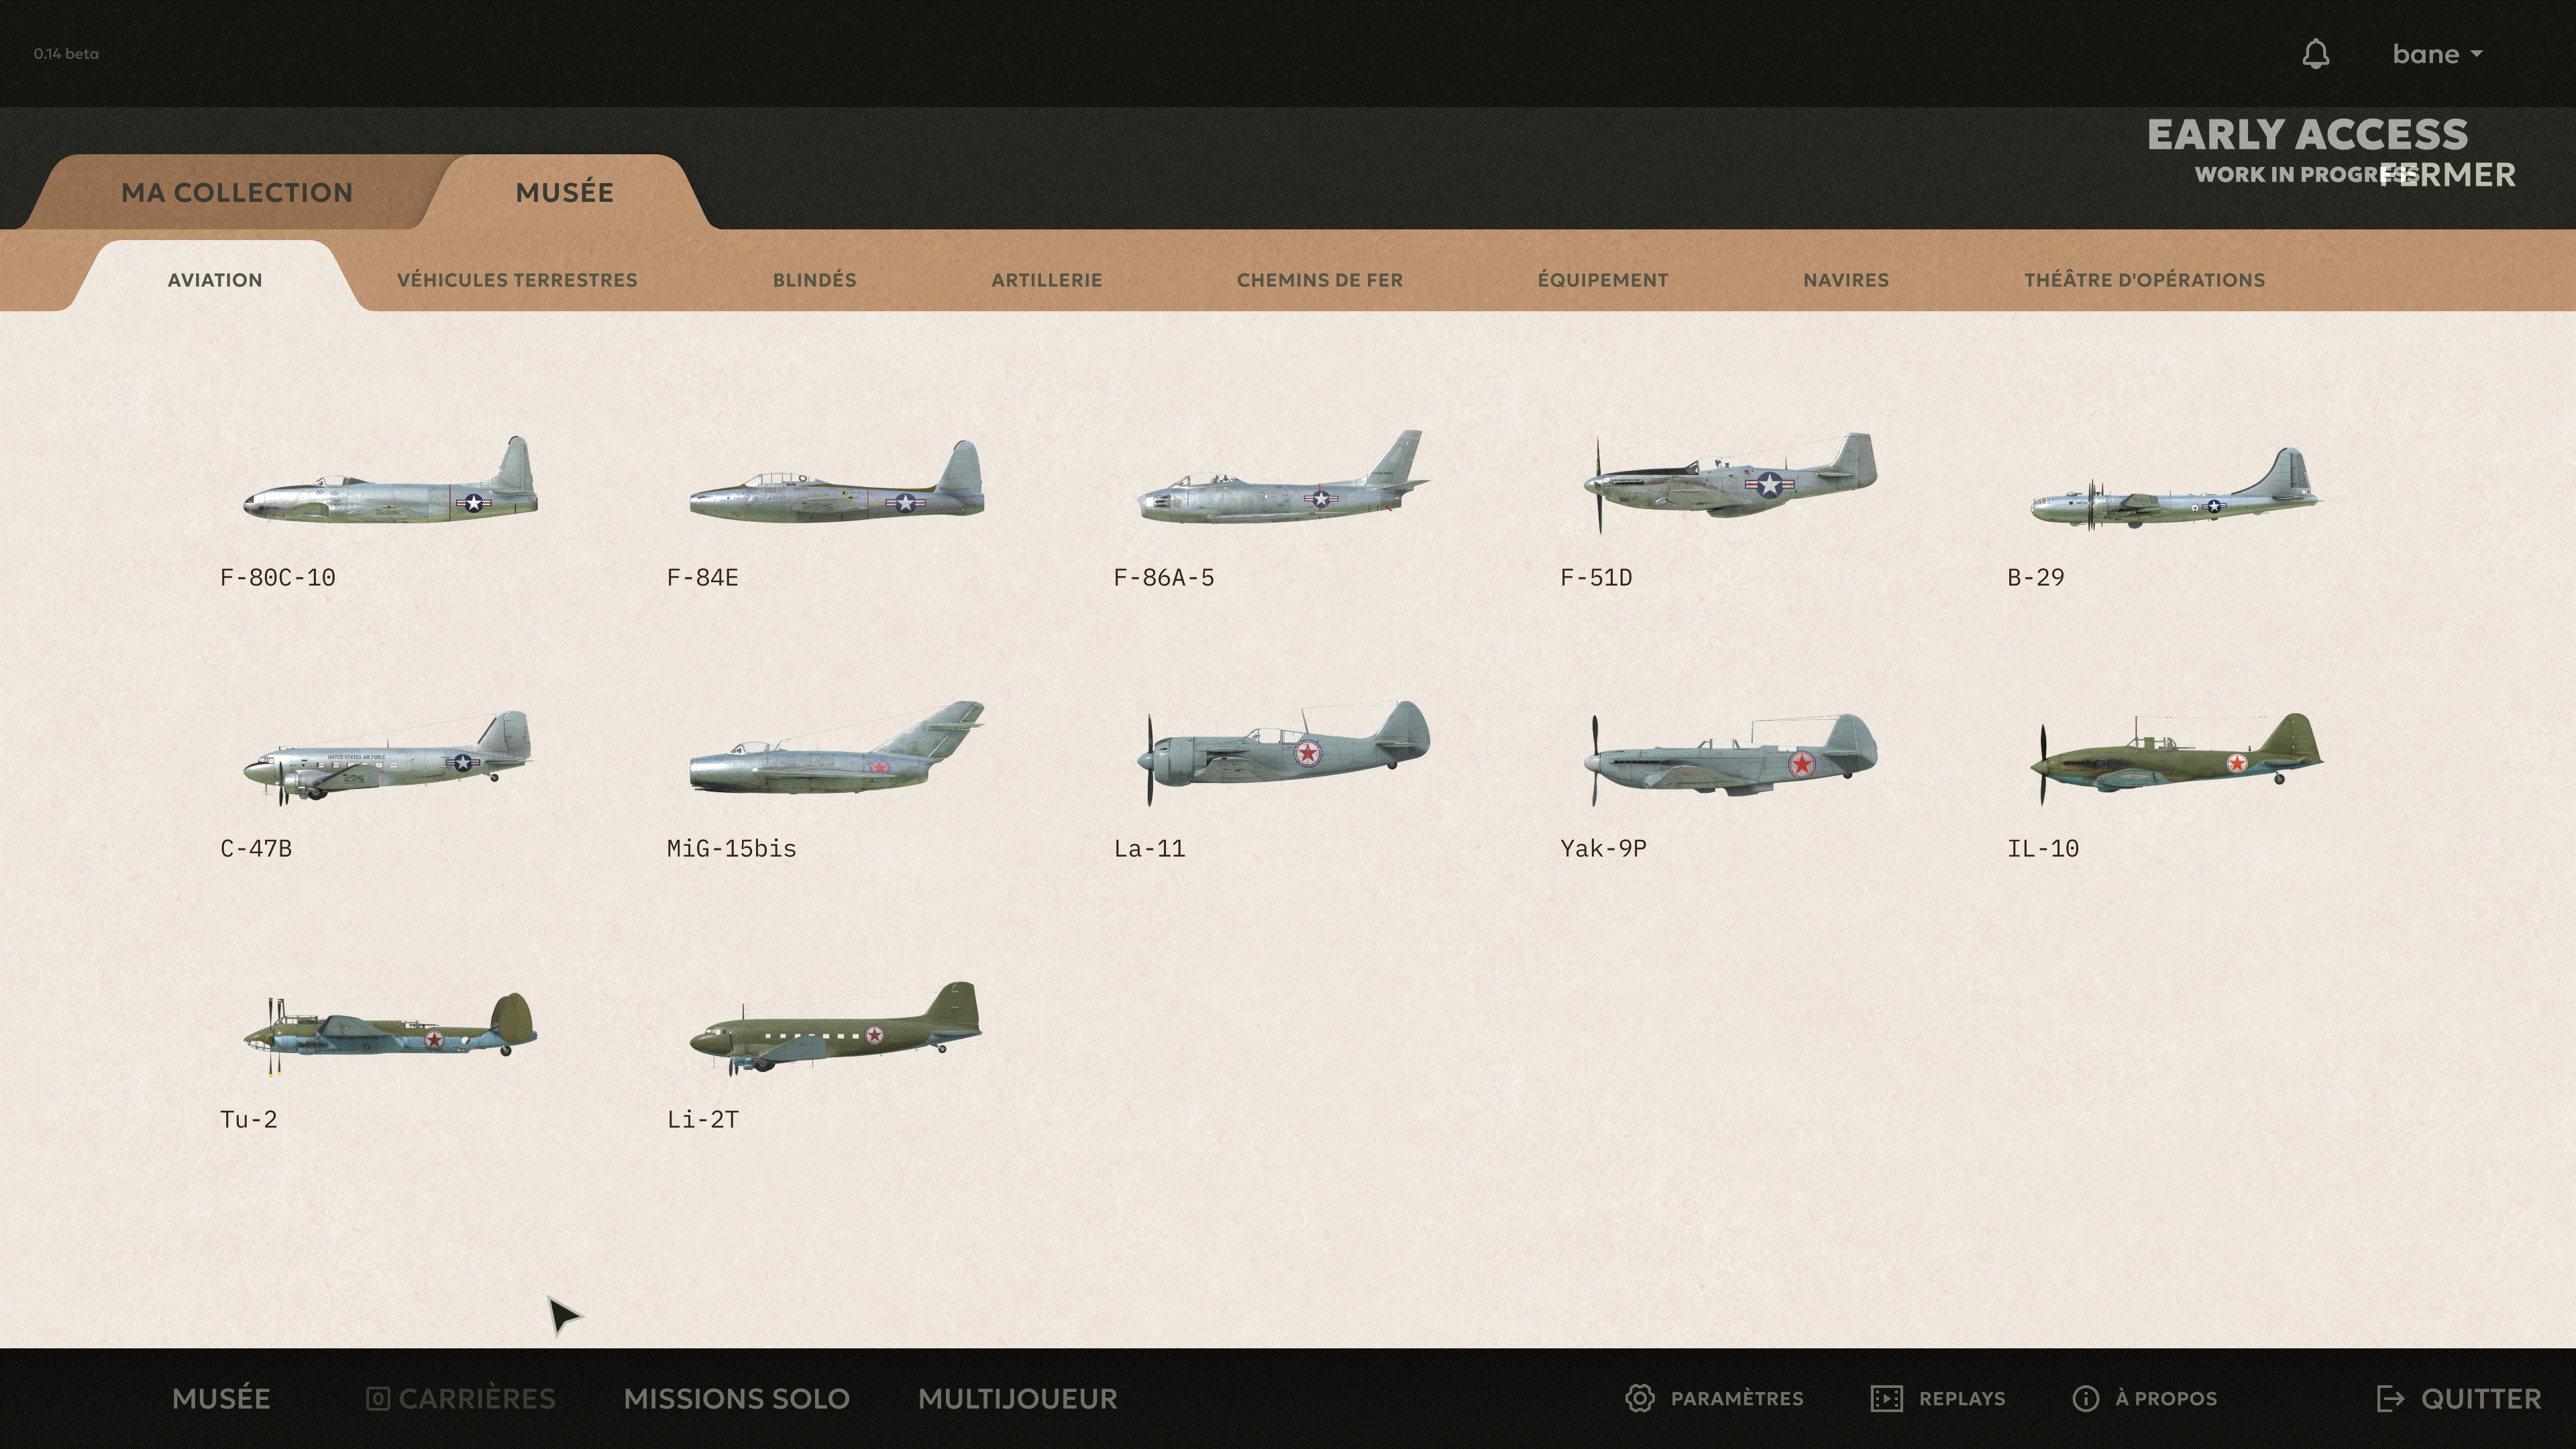This screenshot has height=1449, width=2576.
Task: Select the F-80C-10 aircraft thumbnail
Action: tap(390, 479)
